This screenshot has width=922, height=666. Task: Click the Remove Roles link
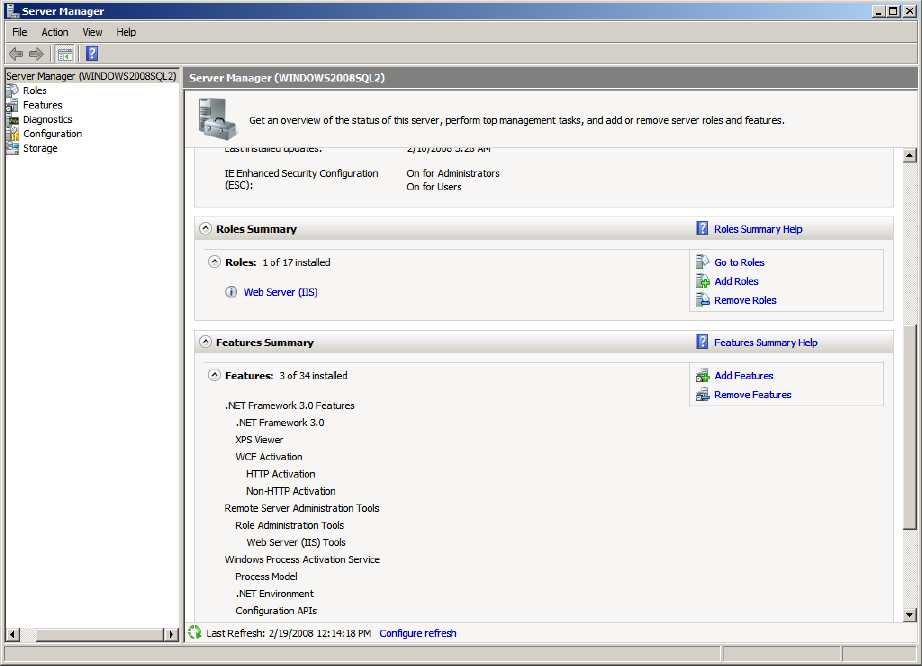745,300
